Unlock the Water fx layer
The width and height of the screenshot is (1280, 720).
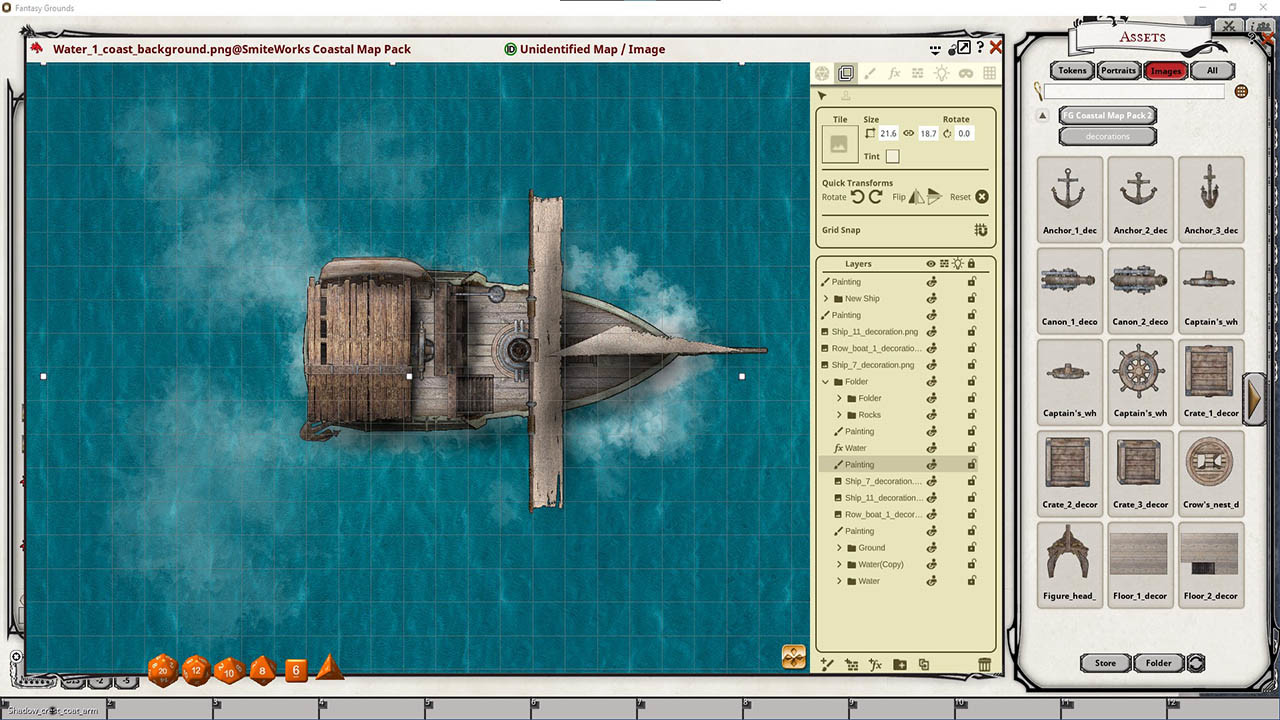click(x=971, y=448)
